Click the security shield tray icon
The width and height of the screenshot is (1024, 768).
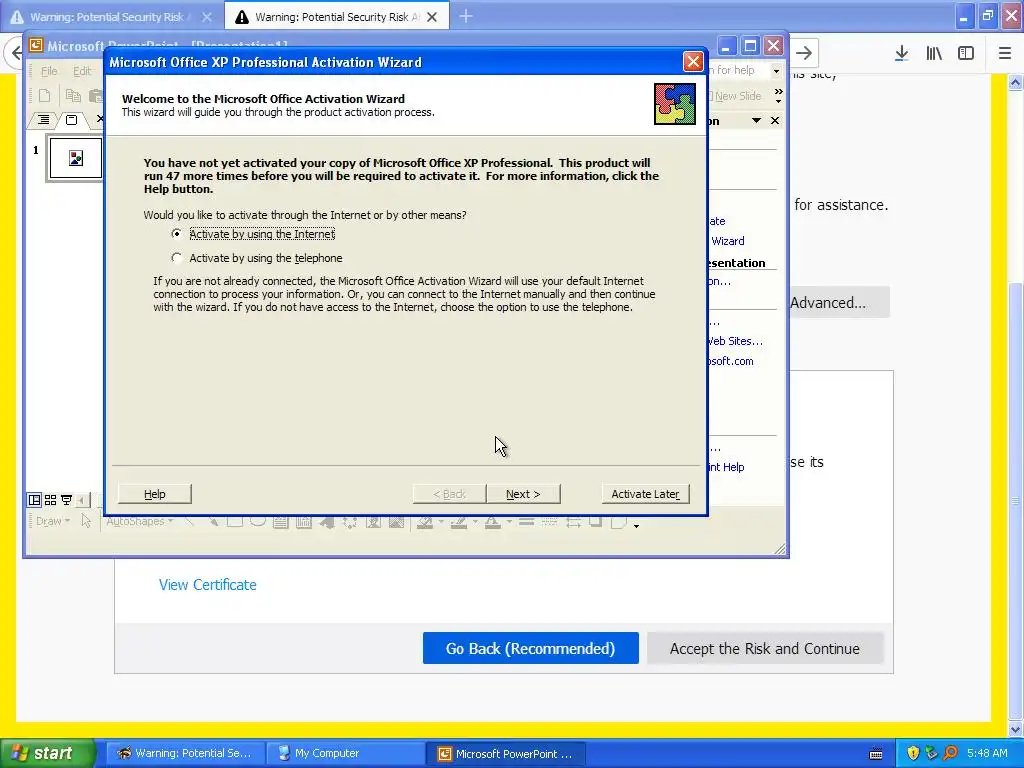coord(913,753)
